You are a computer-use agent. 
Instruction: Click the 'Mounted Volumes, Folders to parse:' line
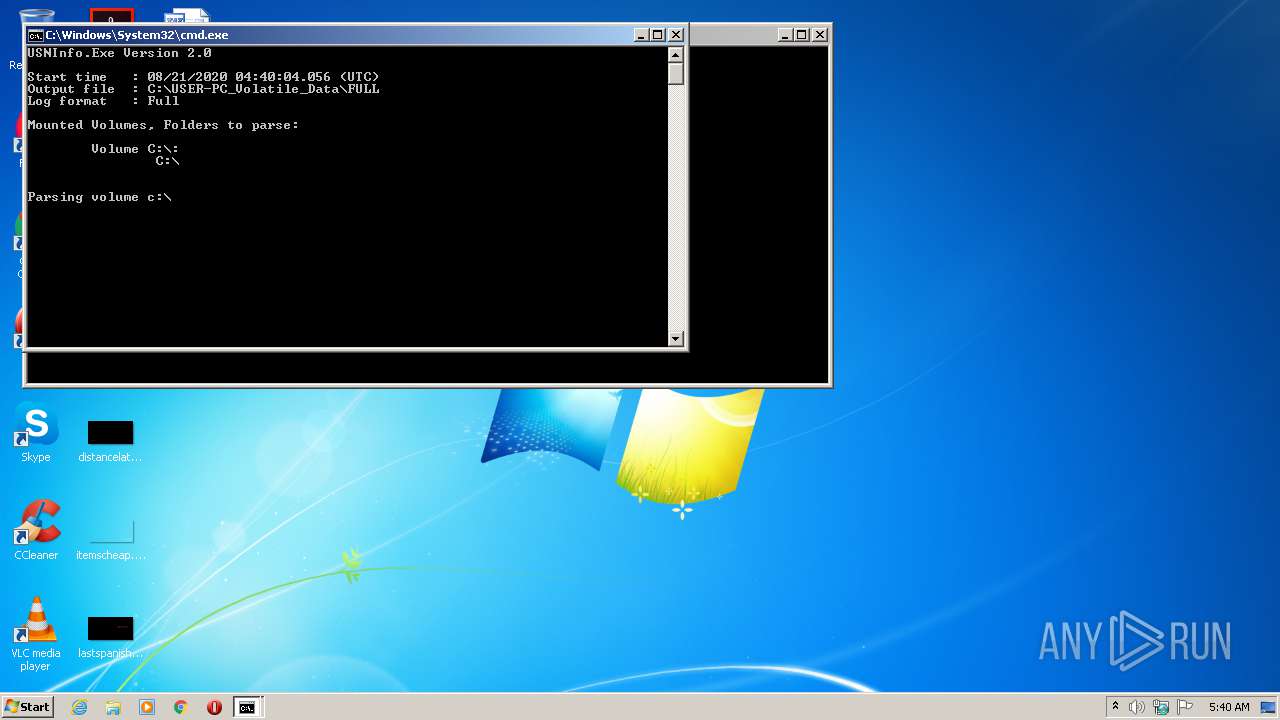(163, 125)
